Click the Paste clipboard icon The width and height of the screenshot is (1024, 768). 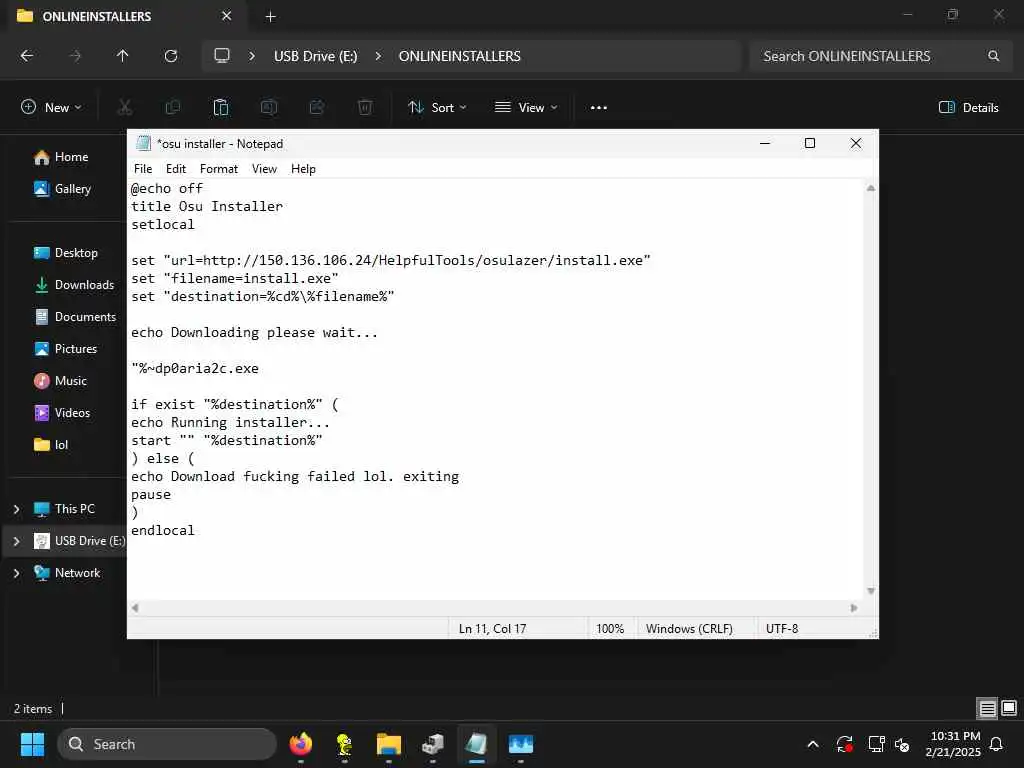[x=221, y=108]
